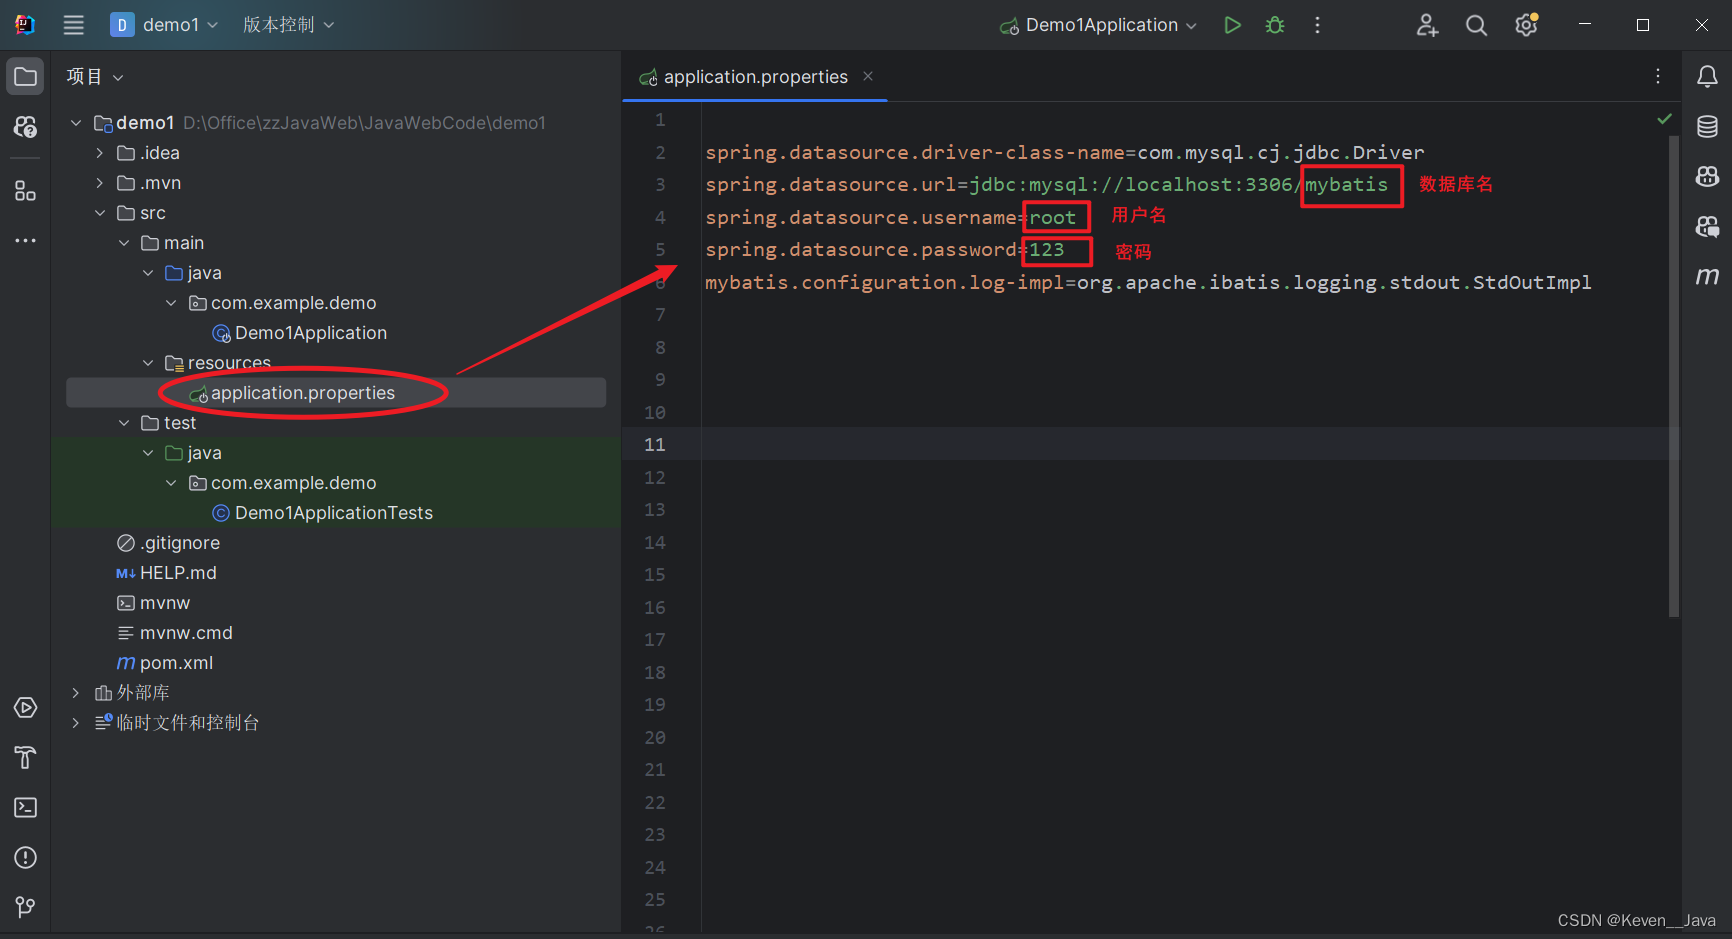
Task: Open the Structure tool window
Action: pyautogui.click(x=26, y=191)
